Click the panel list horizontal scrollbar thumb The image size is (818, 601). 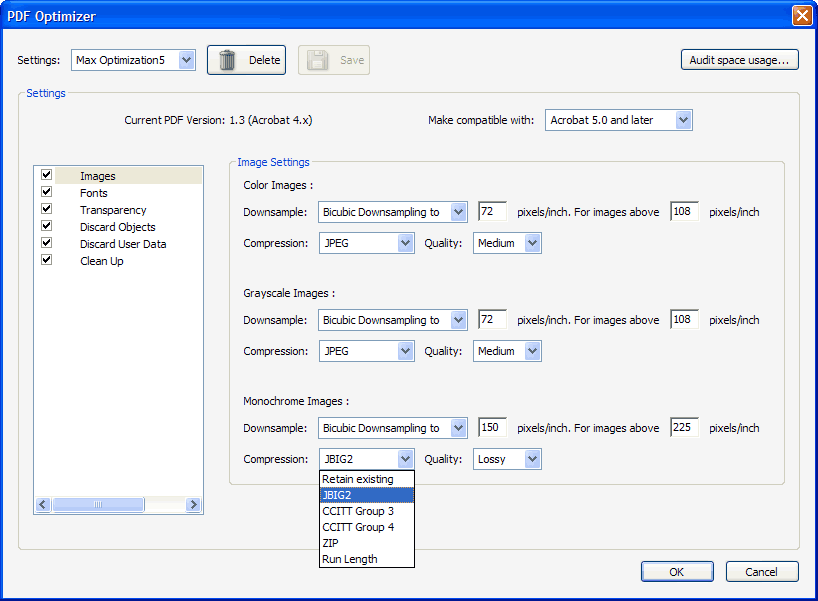98,506
